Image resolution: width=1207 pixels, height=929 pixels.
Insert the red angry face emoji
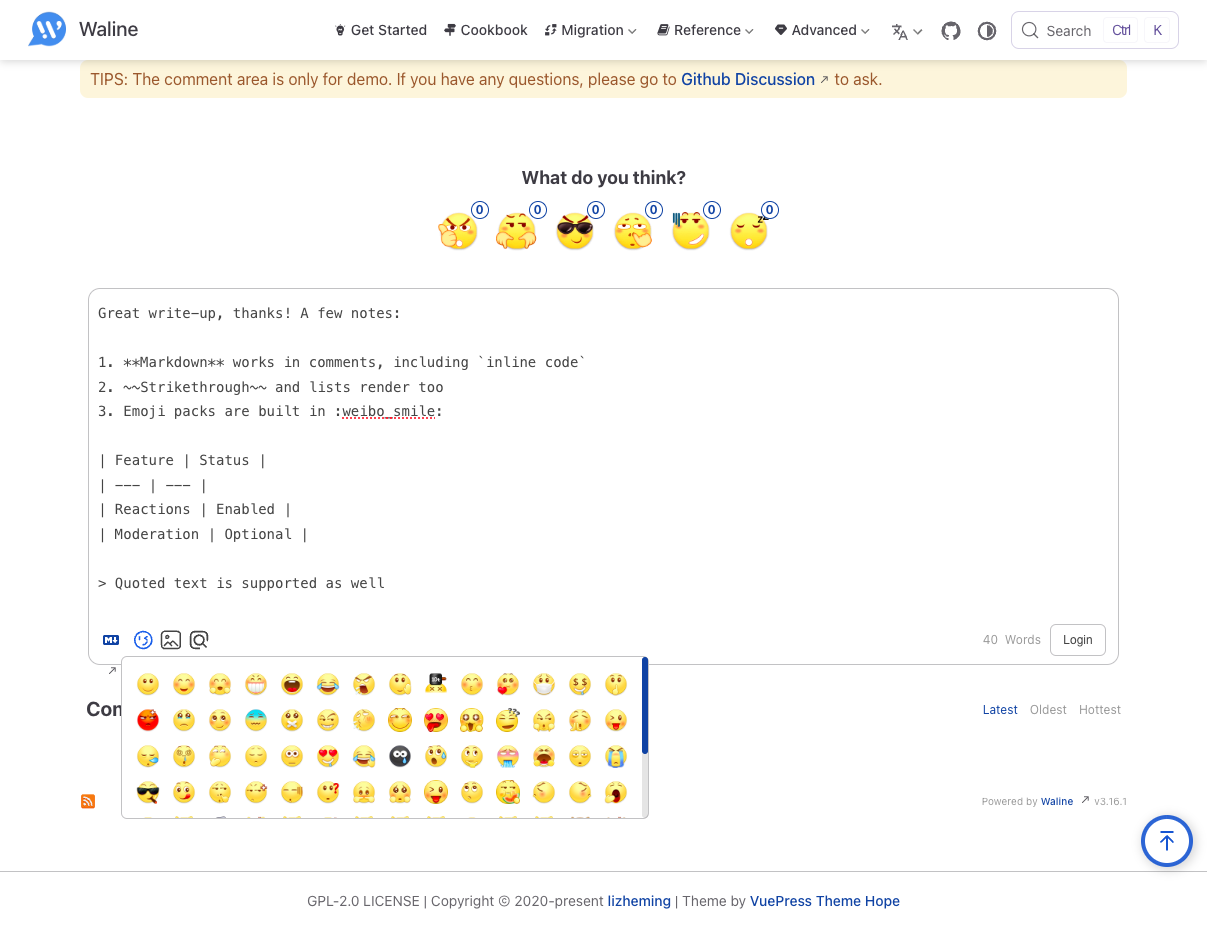[x=148, y=720]
